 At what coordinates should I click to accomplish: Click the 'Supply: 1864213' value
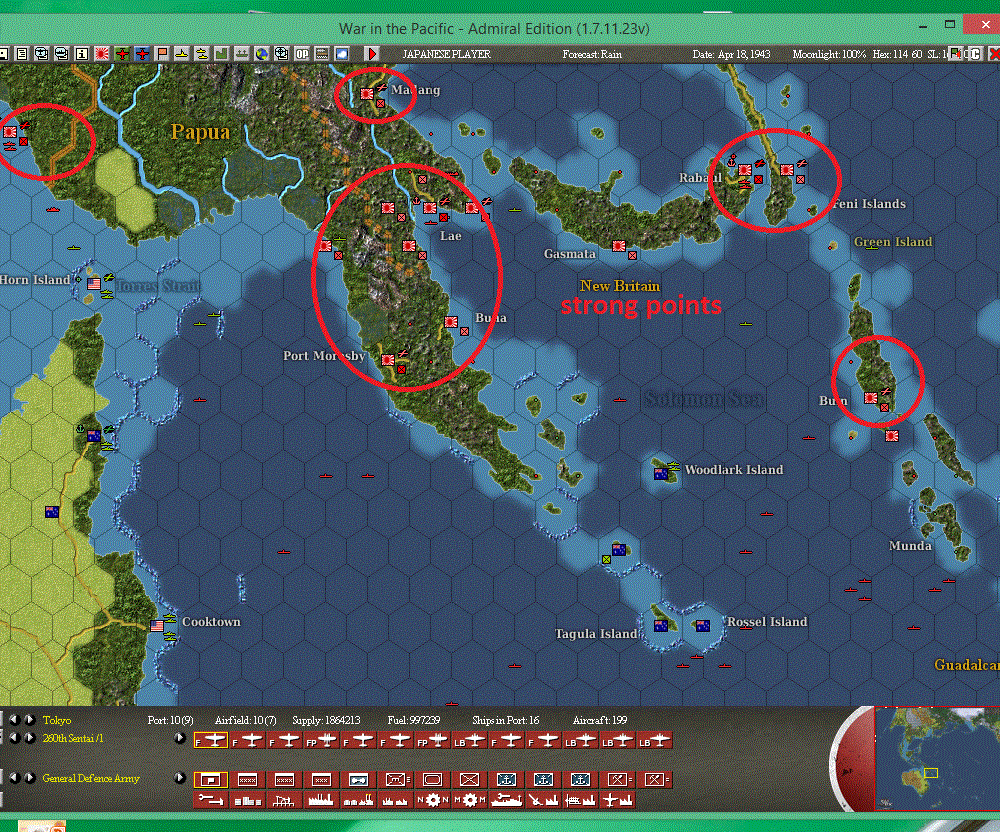(x=326, y=720)
